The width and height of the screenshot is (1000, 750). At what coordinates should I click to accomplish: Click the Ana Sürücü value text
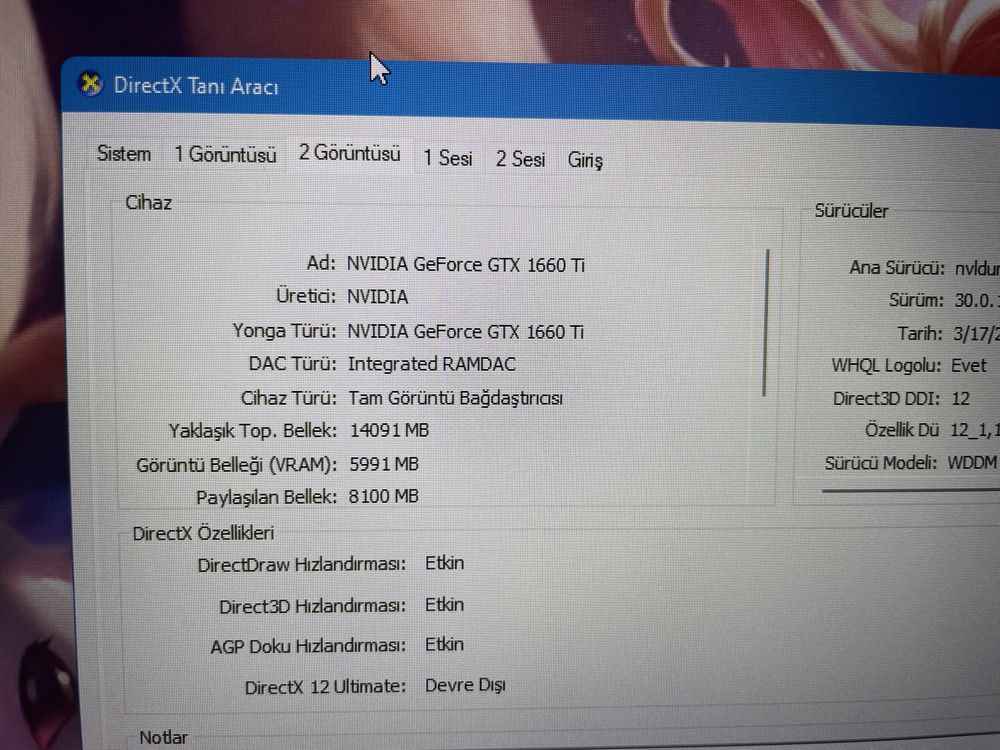coord(977,268)
